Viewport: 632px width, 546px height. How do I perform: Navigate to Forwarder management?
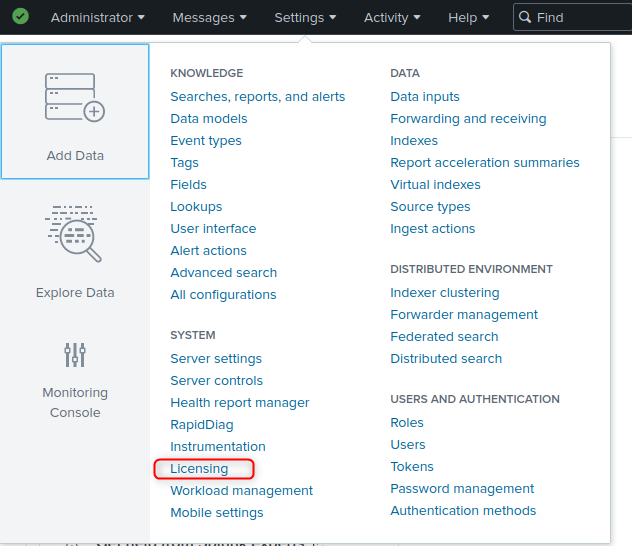pyautogui.click(x=464, y=315)
